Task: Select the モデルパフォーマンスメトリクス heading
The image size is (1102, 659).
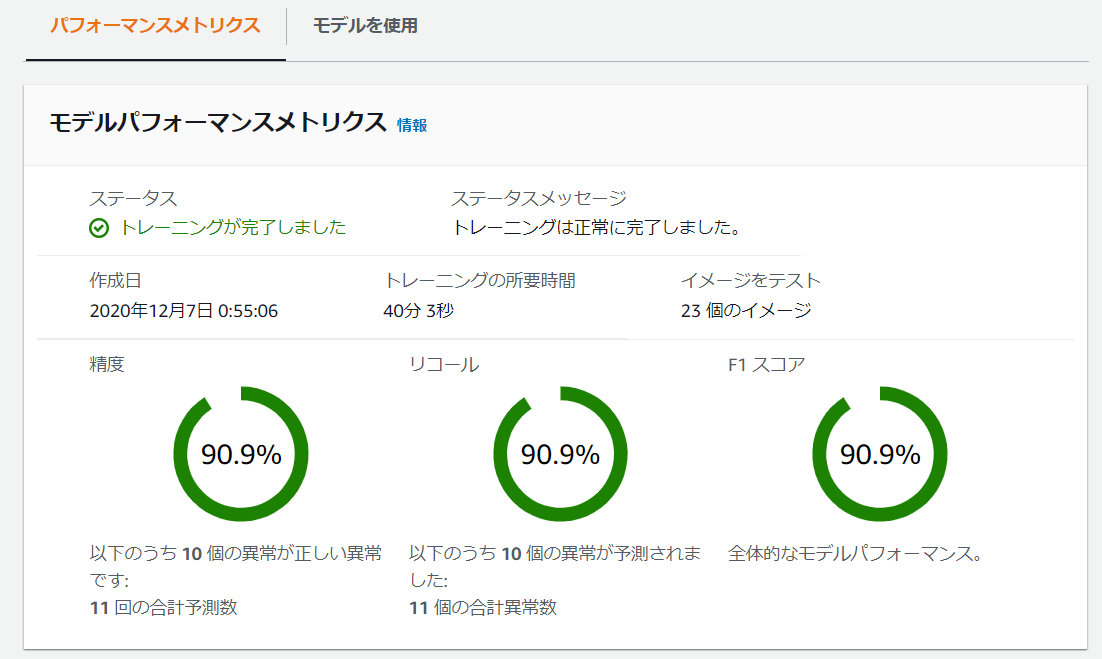Action: [218, 123]
